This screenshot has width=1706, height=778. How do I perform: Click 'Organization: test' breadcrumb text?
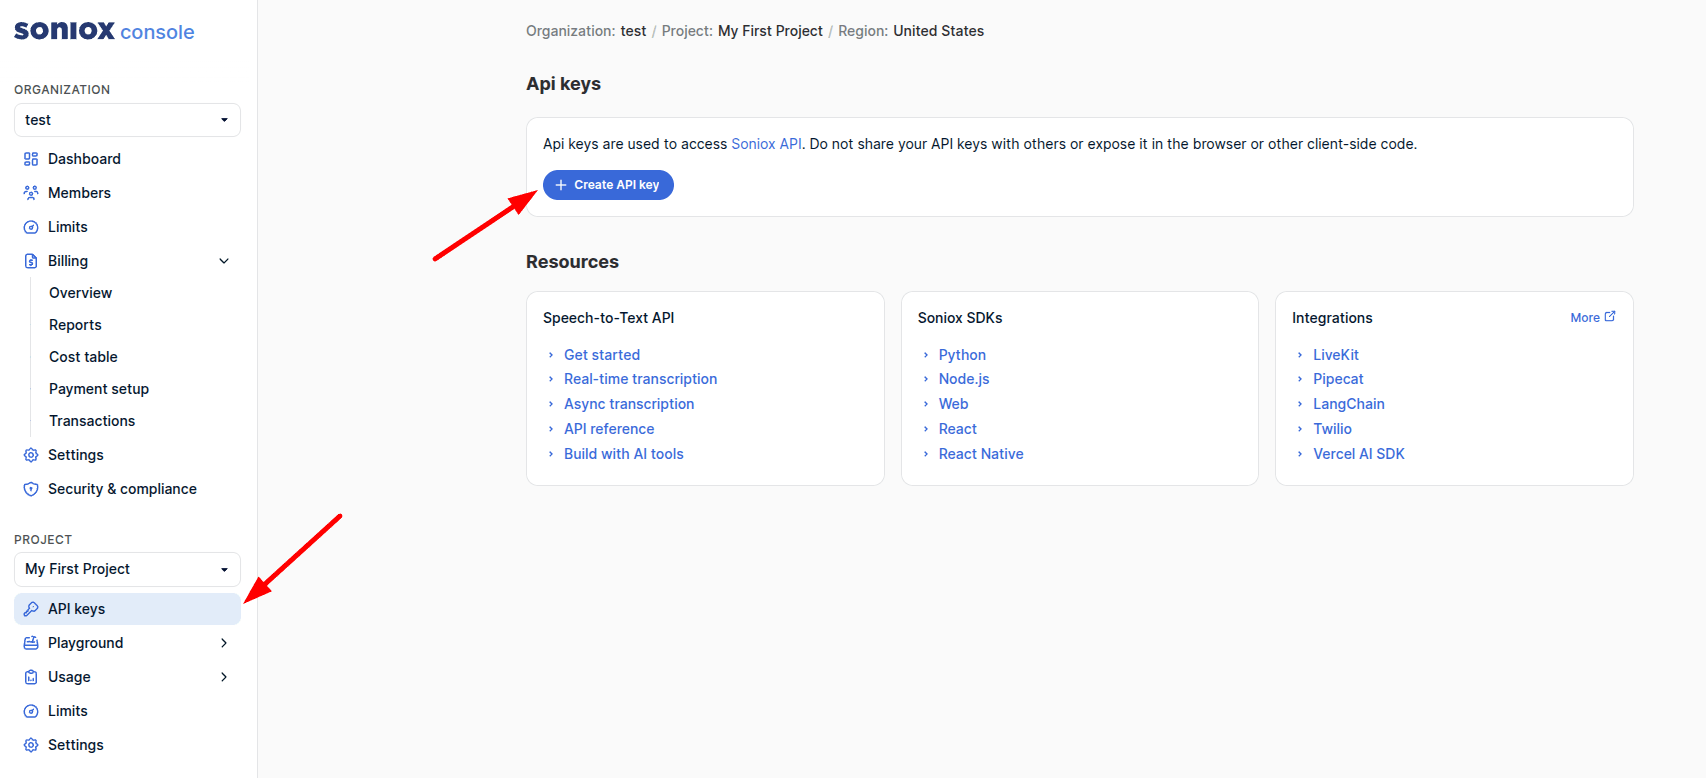(586, 31)
